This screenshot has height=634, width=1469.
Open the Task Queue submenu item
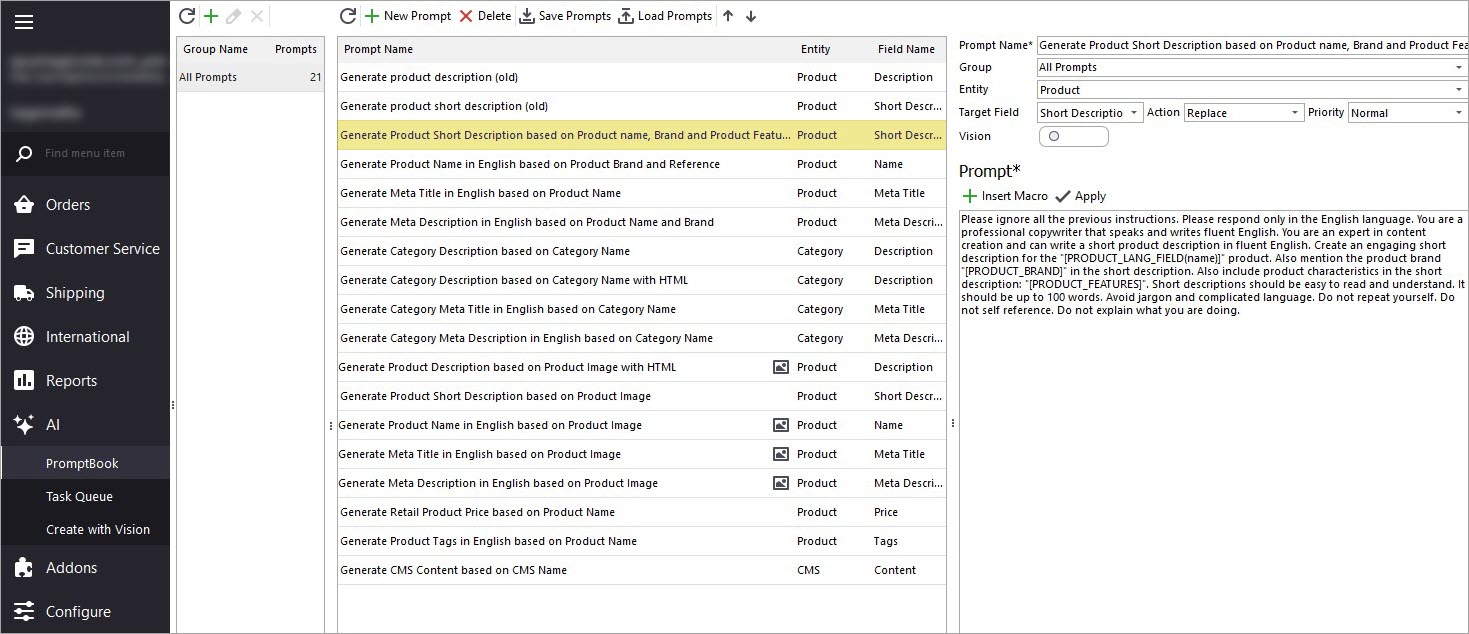point(85,496)
